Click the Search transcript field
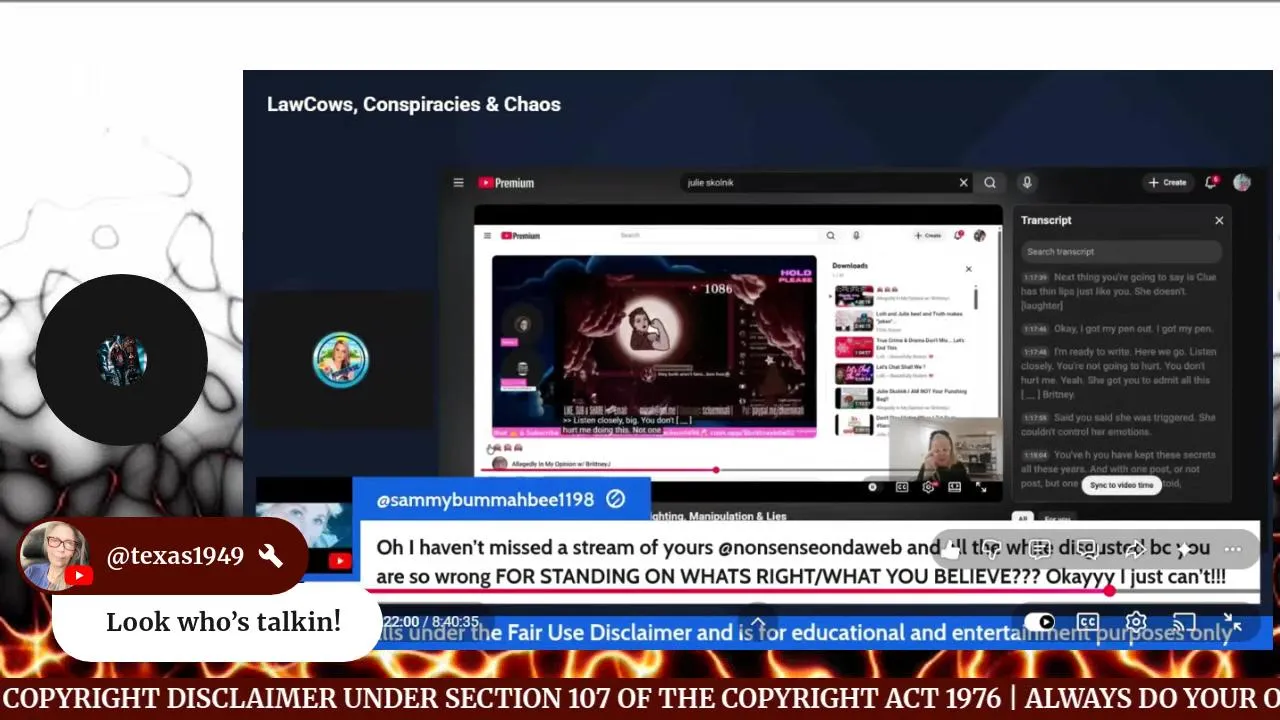 click(x=1121, y=252)
